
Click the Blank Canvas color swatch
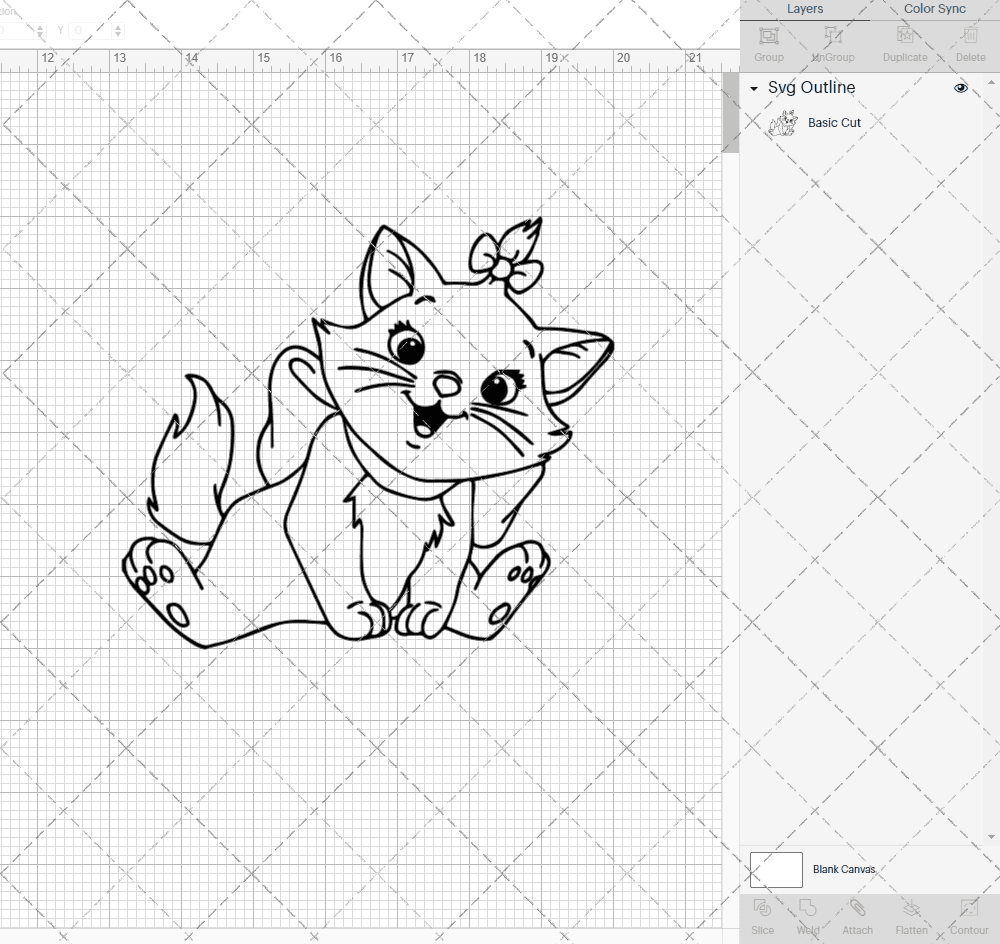(776, 869)
